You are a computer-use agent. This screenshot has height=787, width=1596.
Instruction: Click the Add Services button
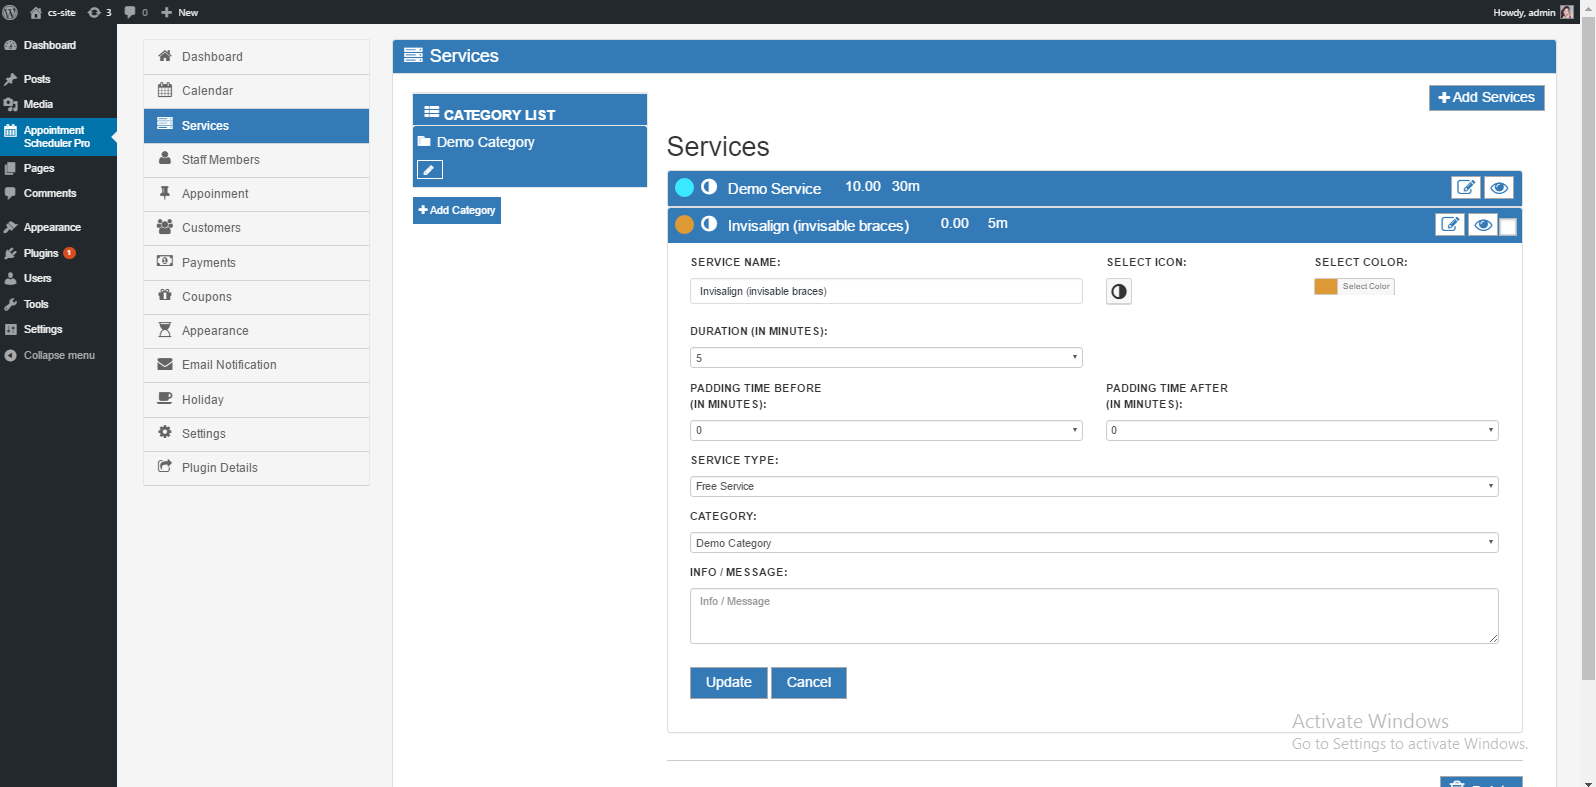click(1486, 97)
